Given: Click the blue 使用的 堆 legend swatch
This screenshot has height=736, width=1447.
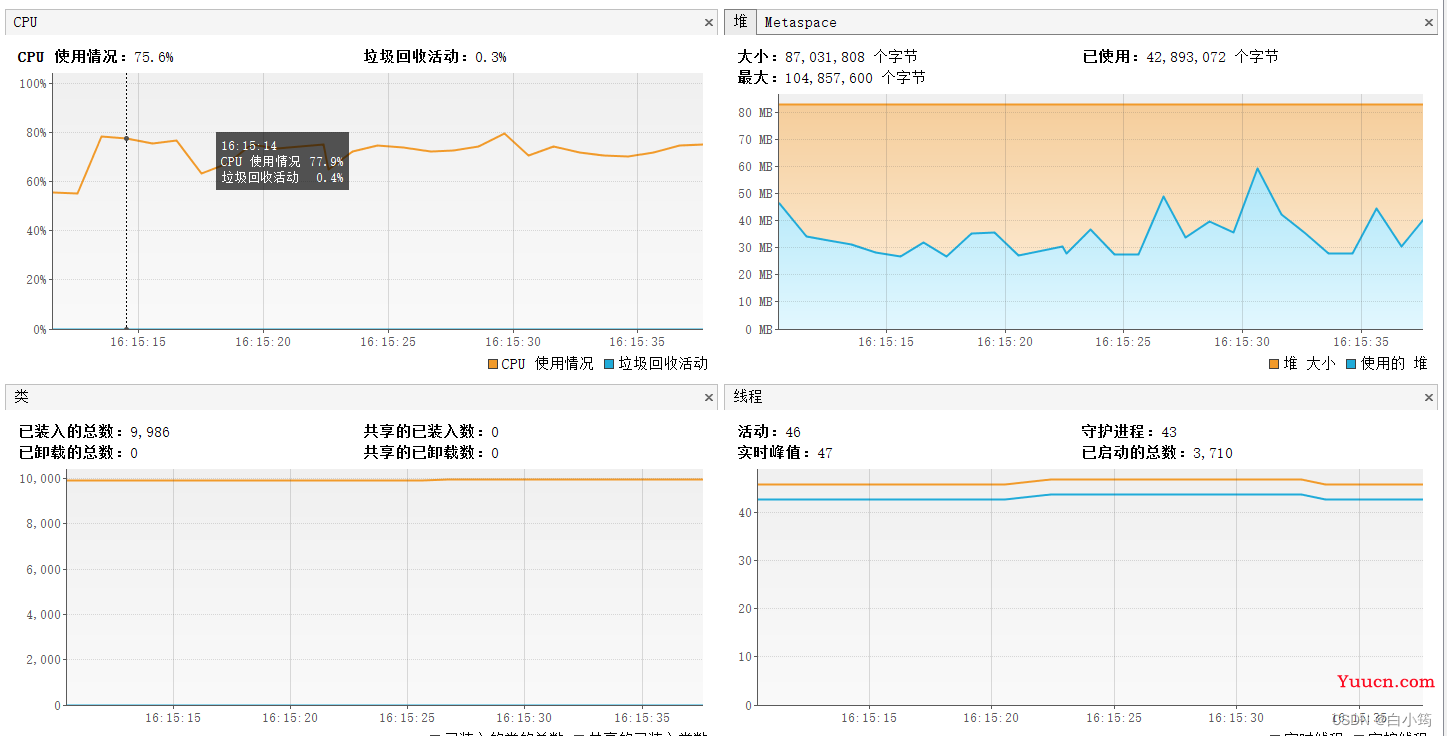Looking at the screenshot, I should (1352, 364).
